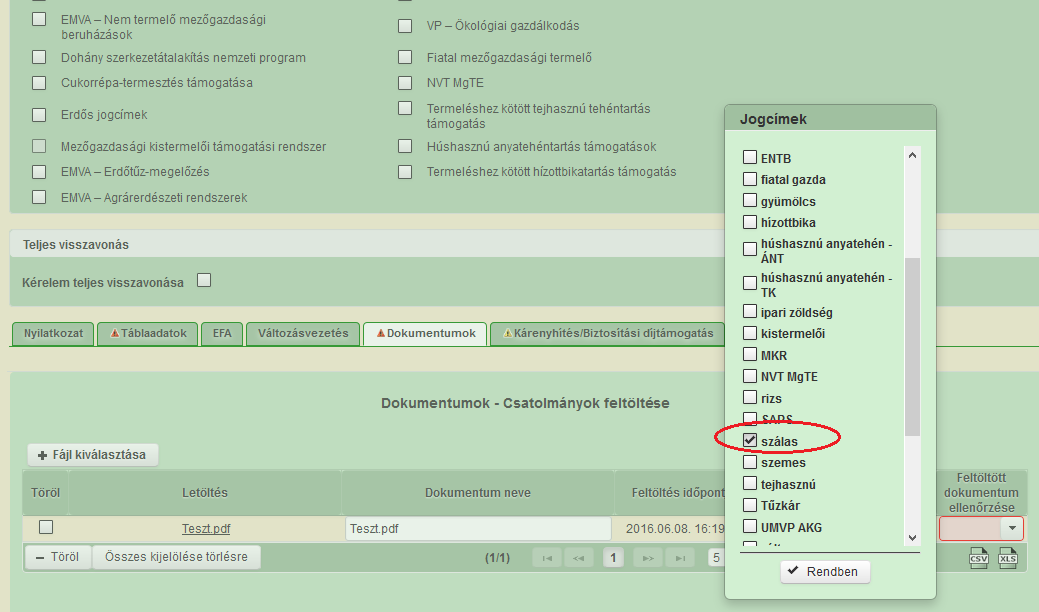Switch to the Változásvezetés tab
This screenshot has width=1039, height=612.
point(303,334)
